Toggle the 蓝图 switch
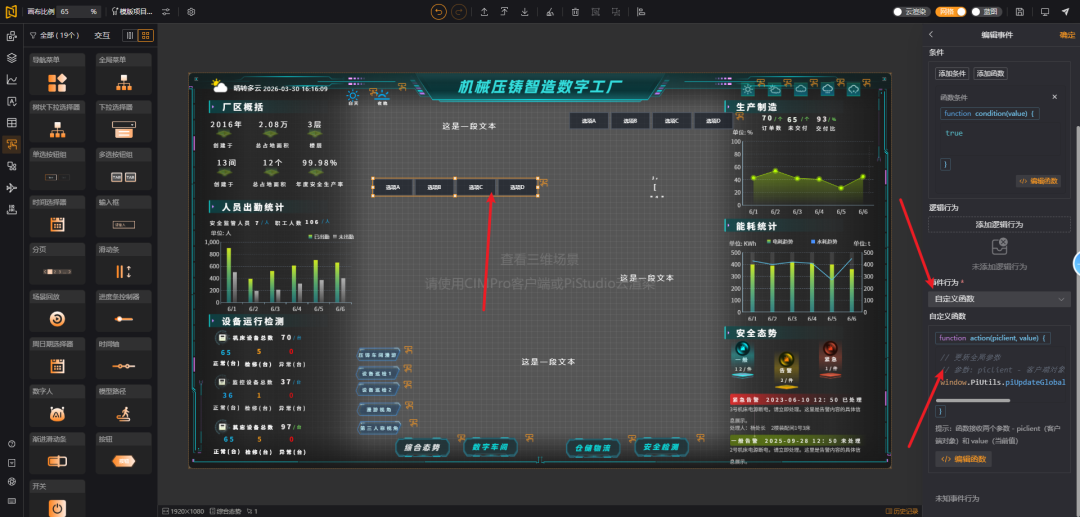The image size is (1080, 517). tap(988, 12)
